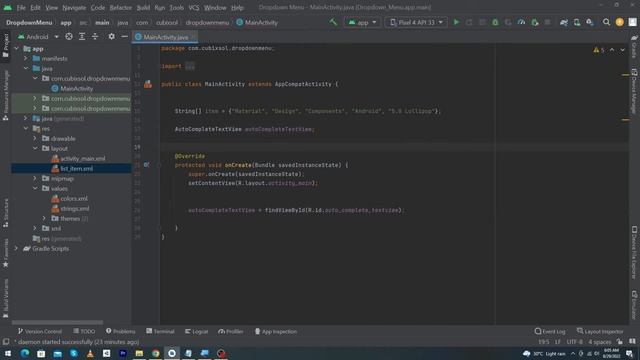Open the Layout Inspector tool window
The width and height of the screenshot is (640, 360).
(600, 331)
